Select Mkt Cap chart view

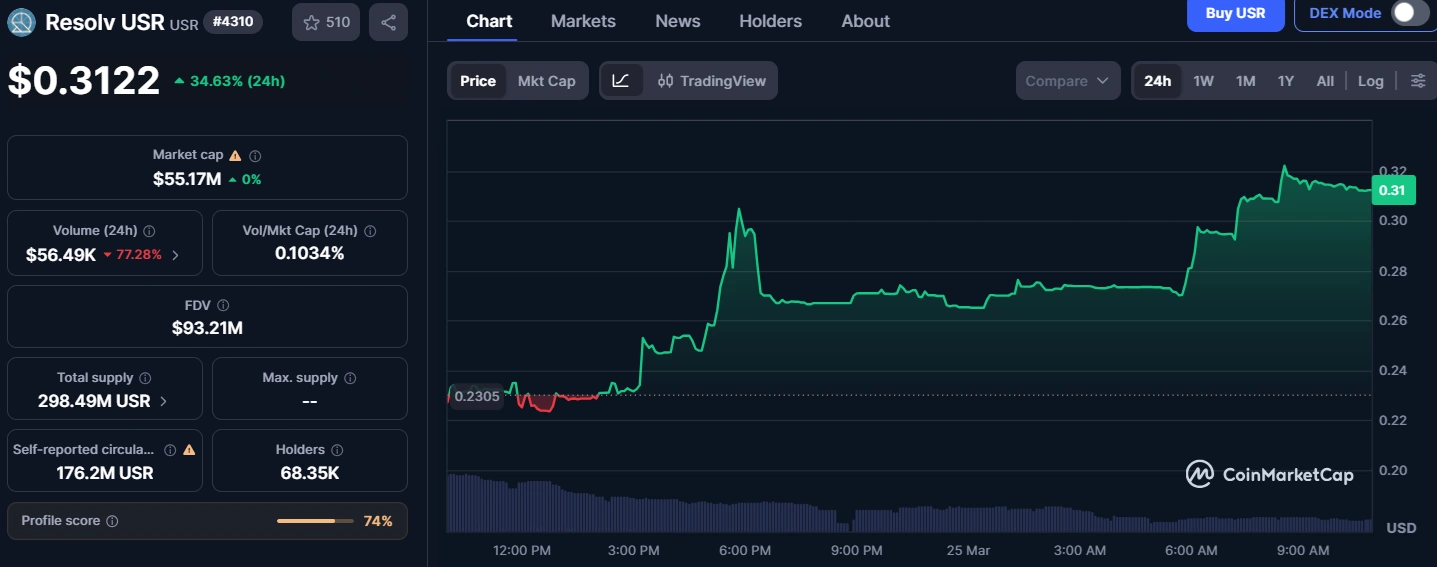pos(547,81)
